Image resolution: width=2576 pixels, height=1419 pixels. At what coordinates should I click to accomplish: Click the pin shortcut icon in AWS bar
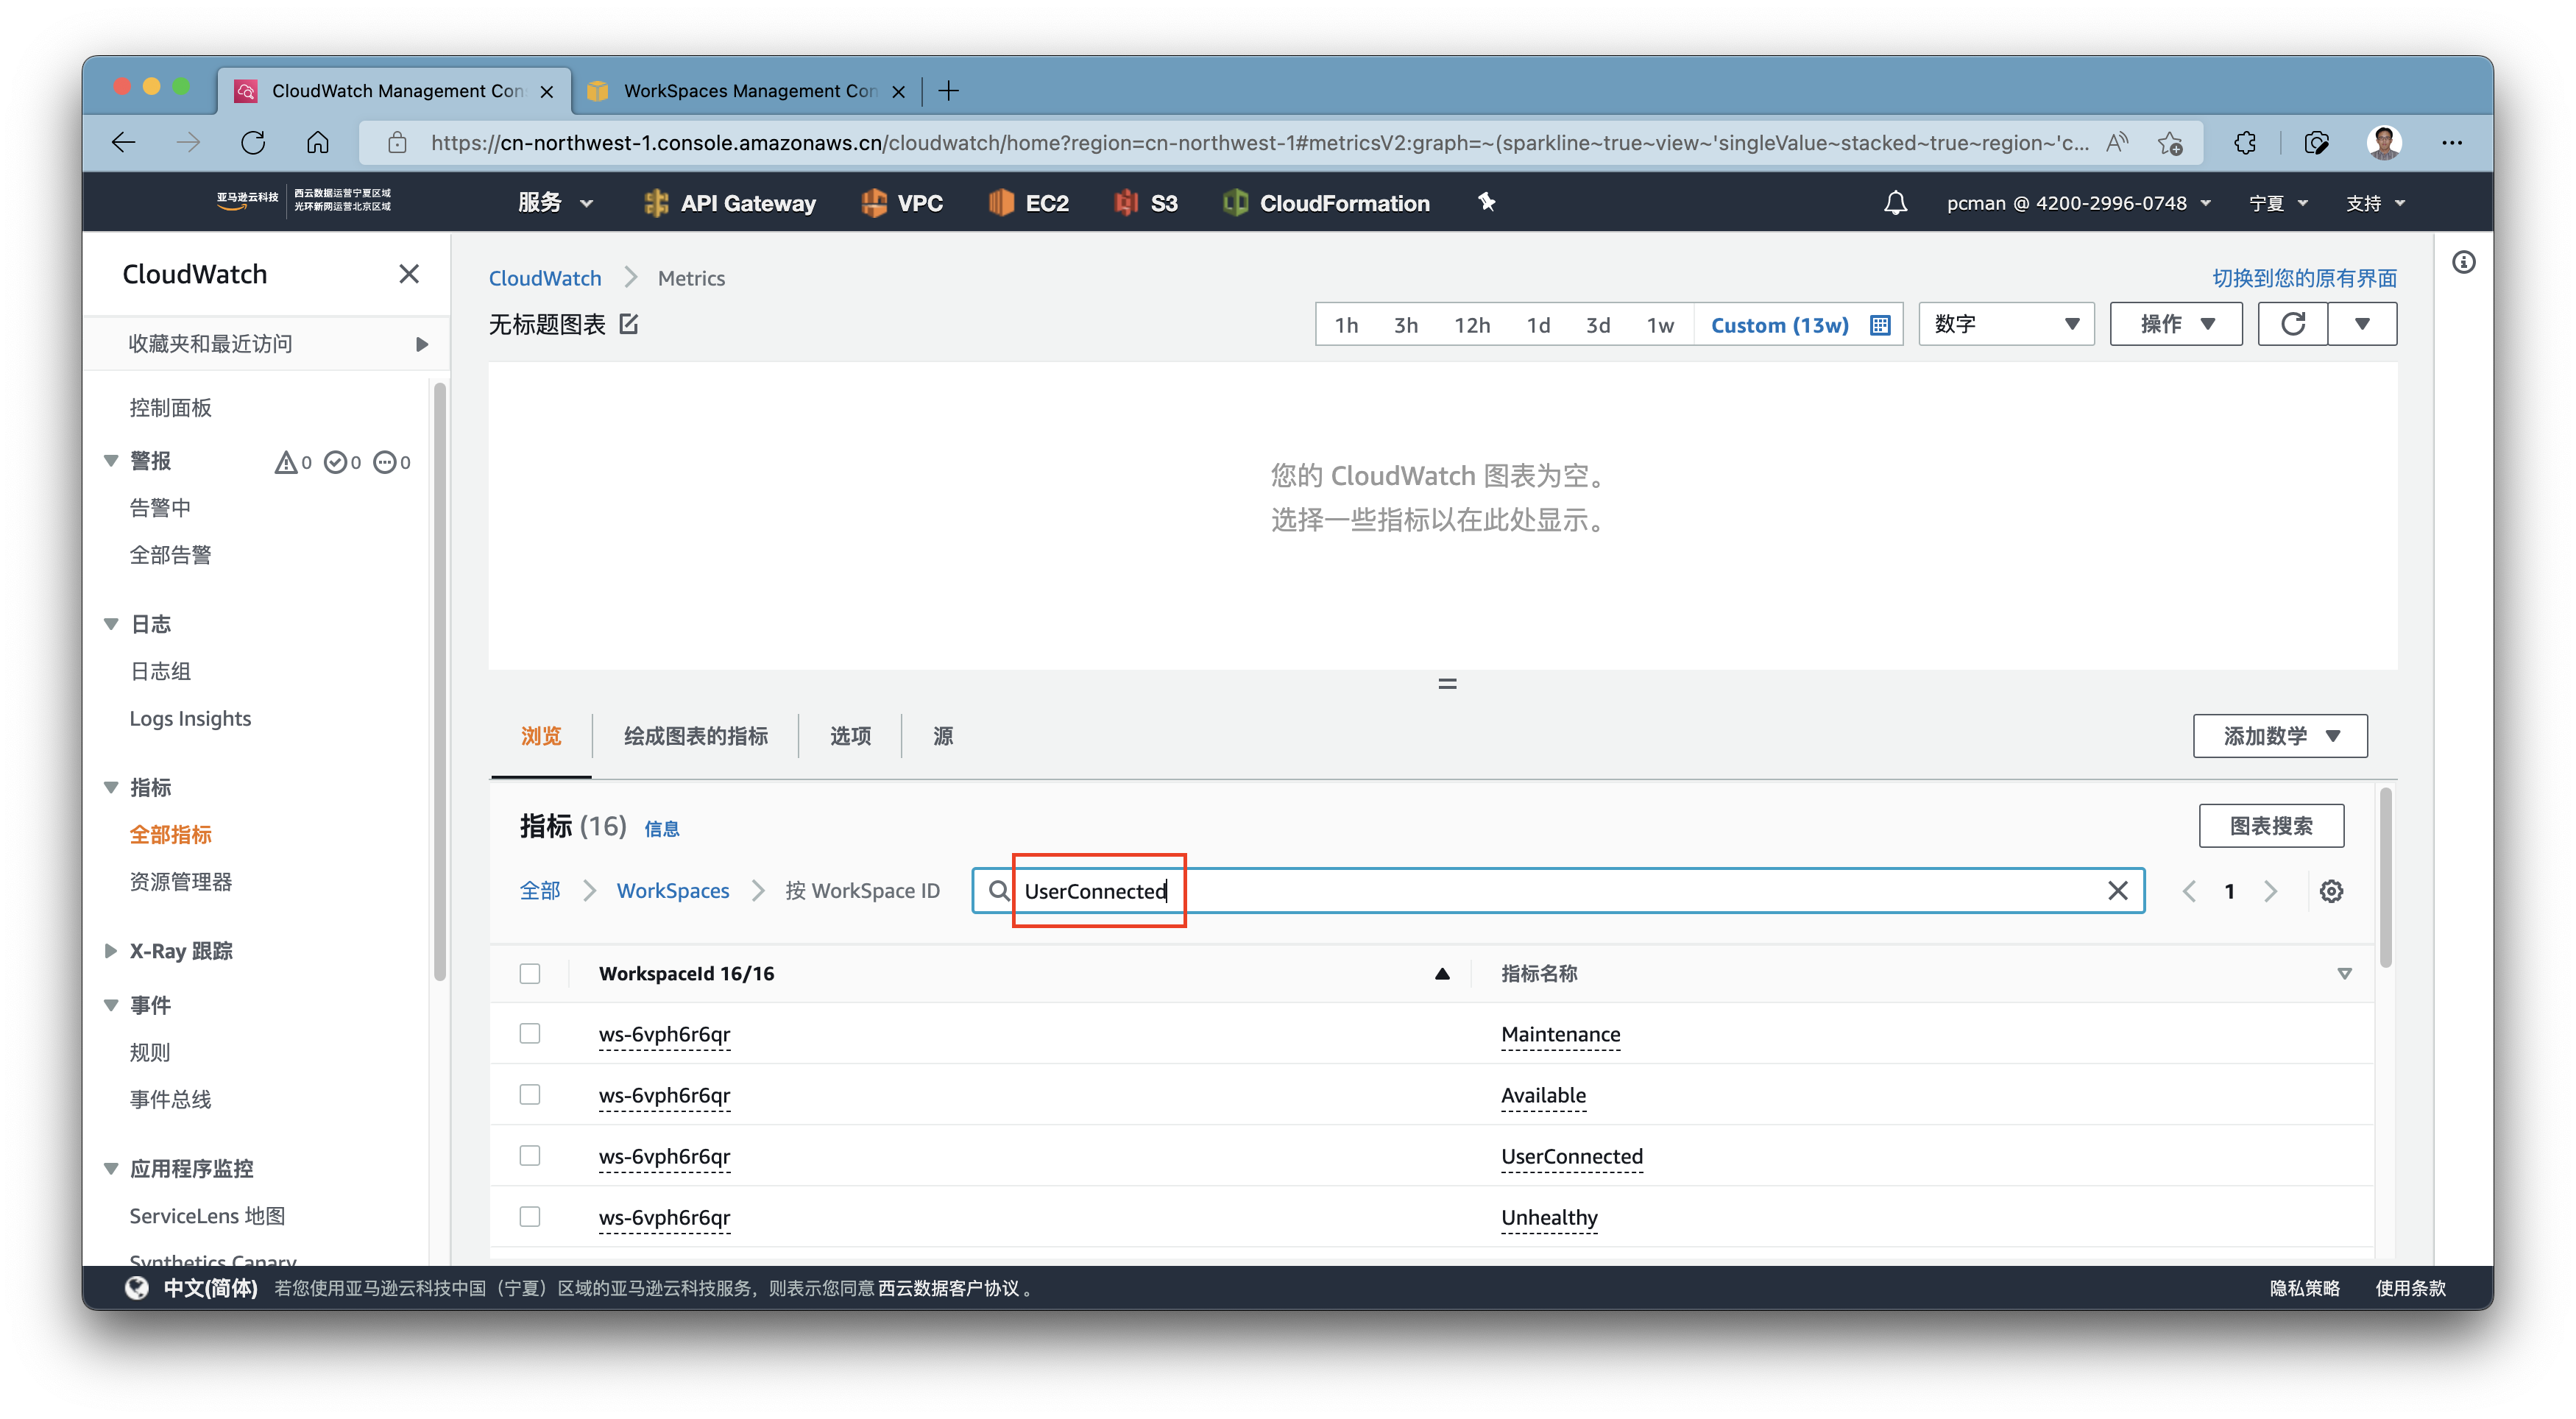coord(1487,203)
